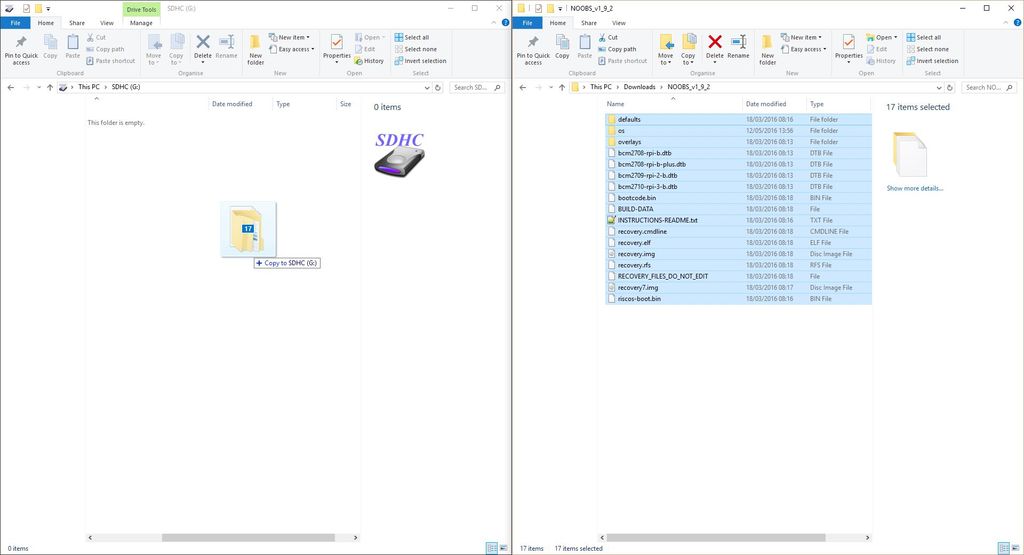1024x555 pixels.
Task: Click Show more details link
Action: (x=914, y=188)
